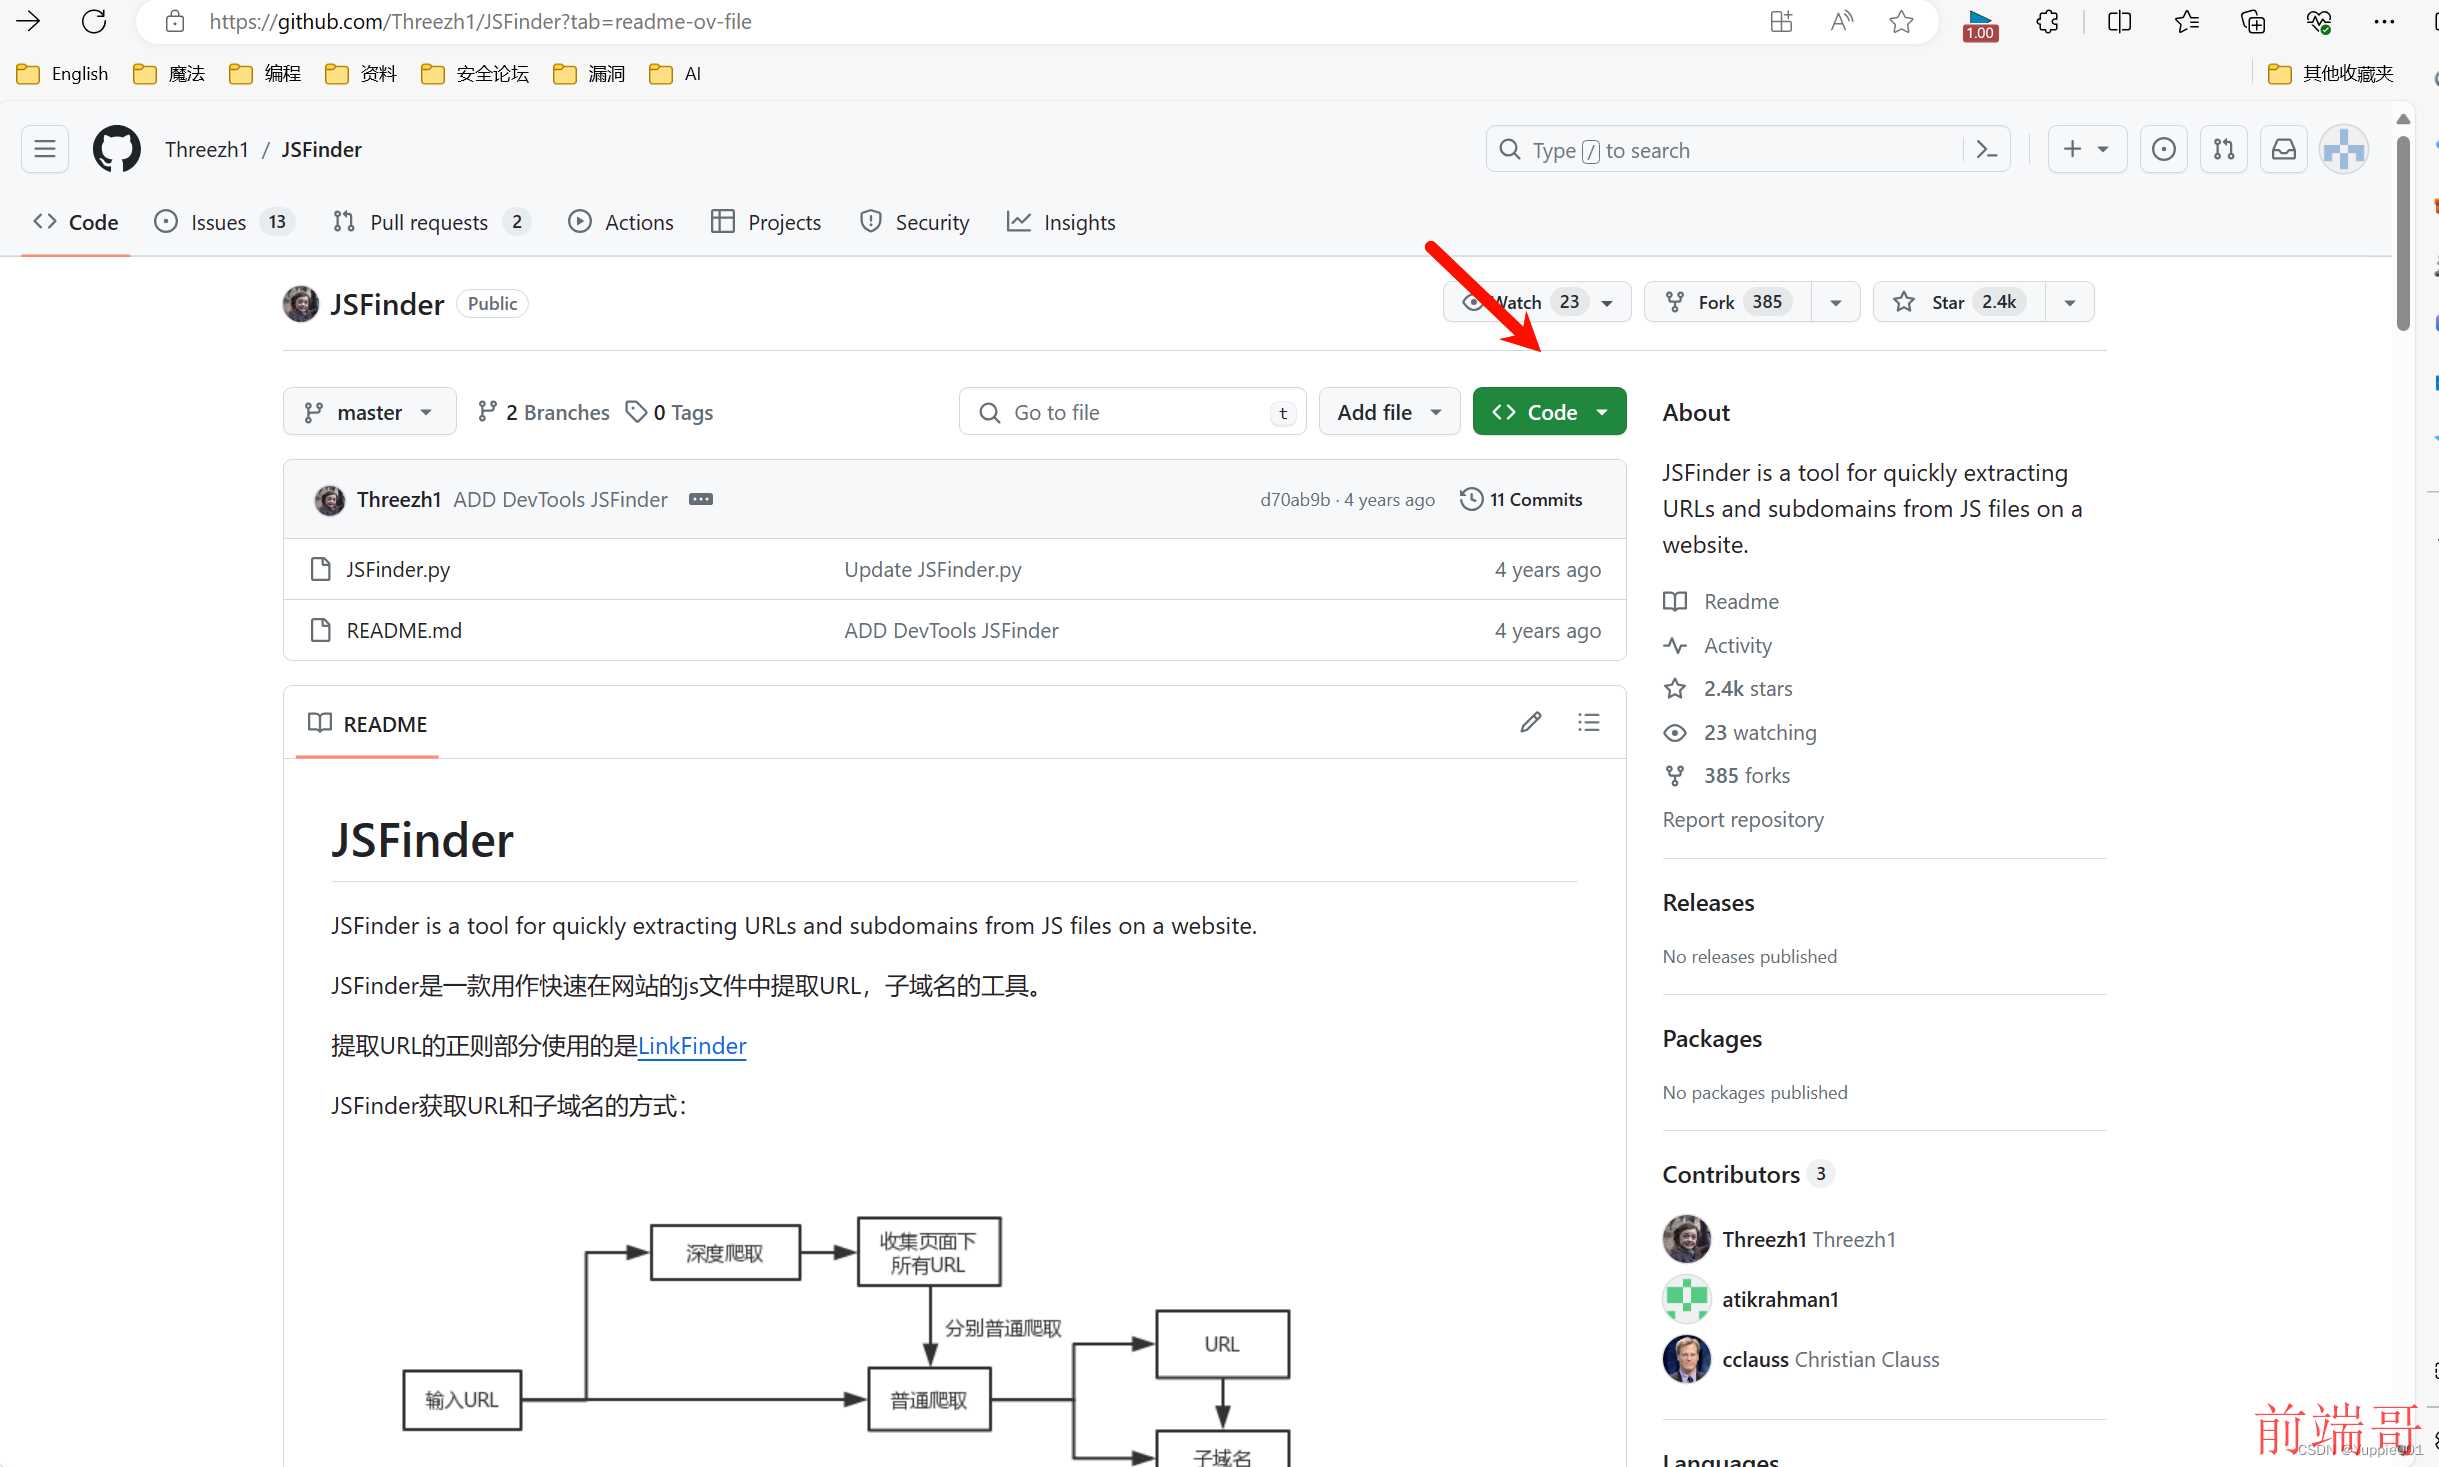Open contributor cclauss Christian Clauss profile
The width and height of the screenshot is (2439, 1467).
tap(1830, 1360)
